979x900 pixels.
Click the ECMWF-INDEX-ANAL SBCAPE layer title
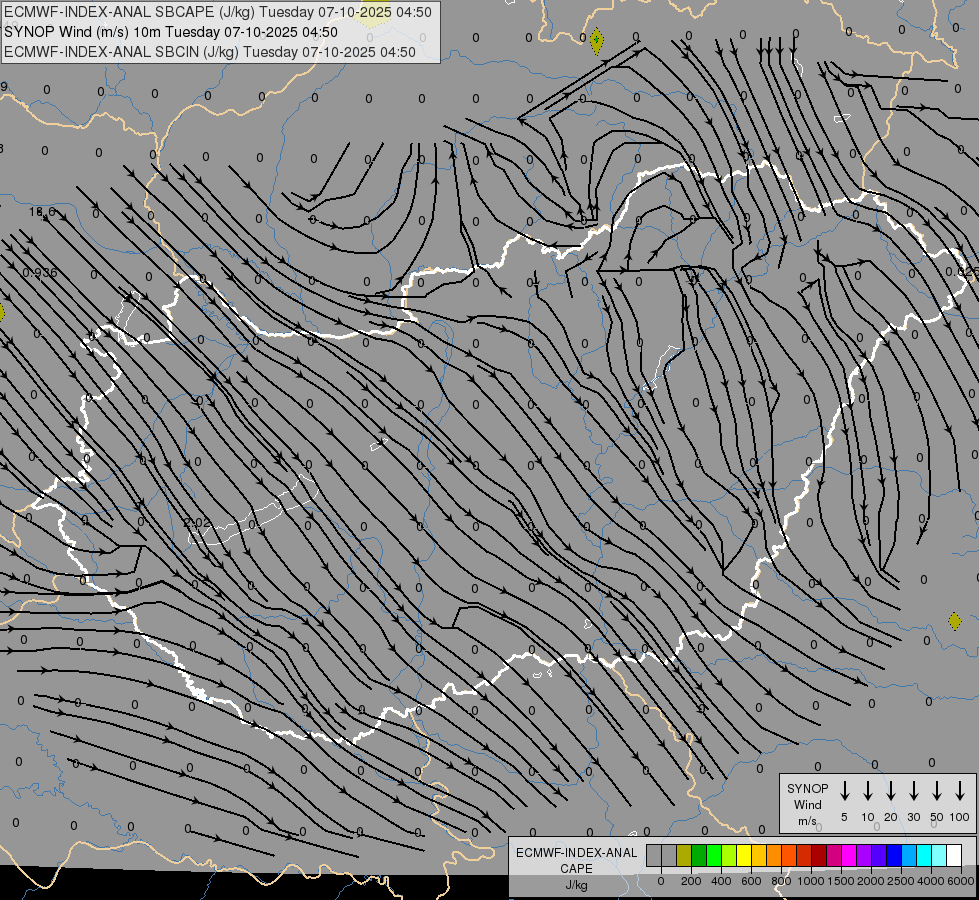(218, 12)
